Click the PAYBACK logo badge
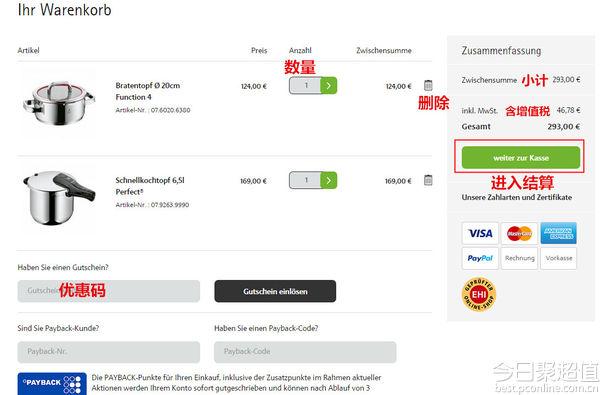 [52, 384]
